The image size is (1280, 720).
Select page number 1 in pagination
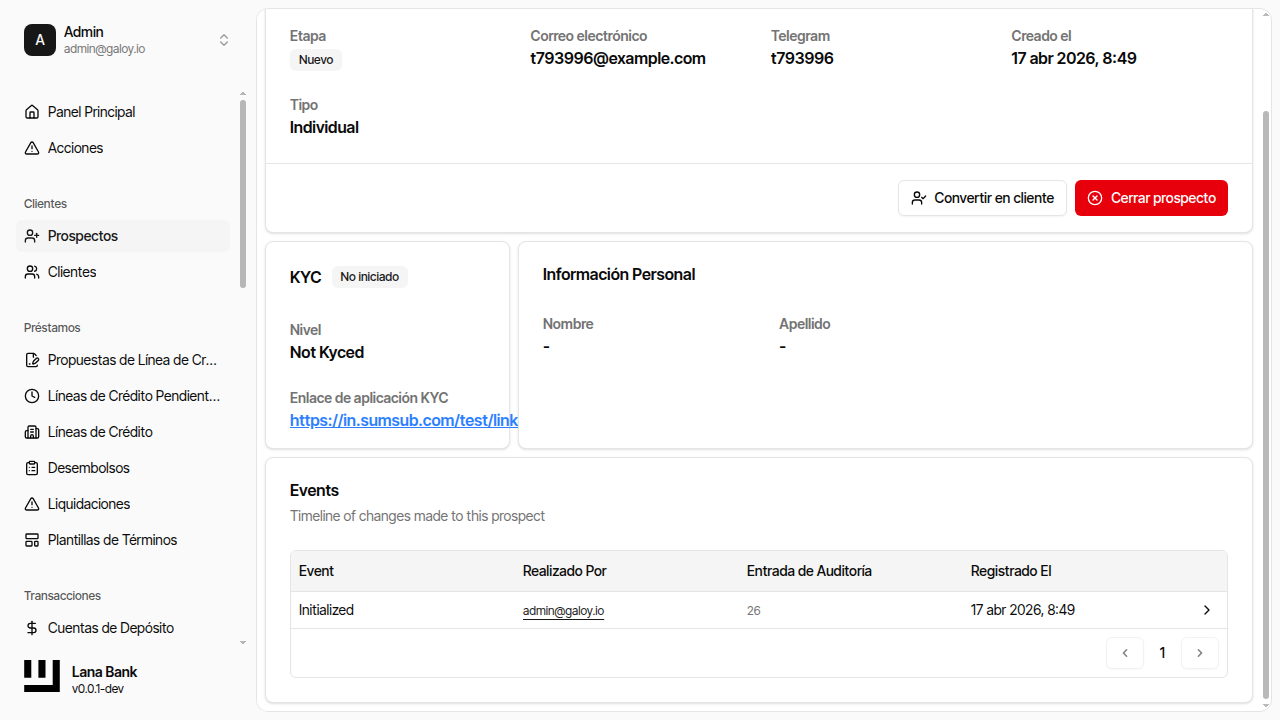click(1162, 652)
